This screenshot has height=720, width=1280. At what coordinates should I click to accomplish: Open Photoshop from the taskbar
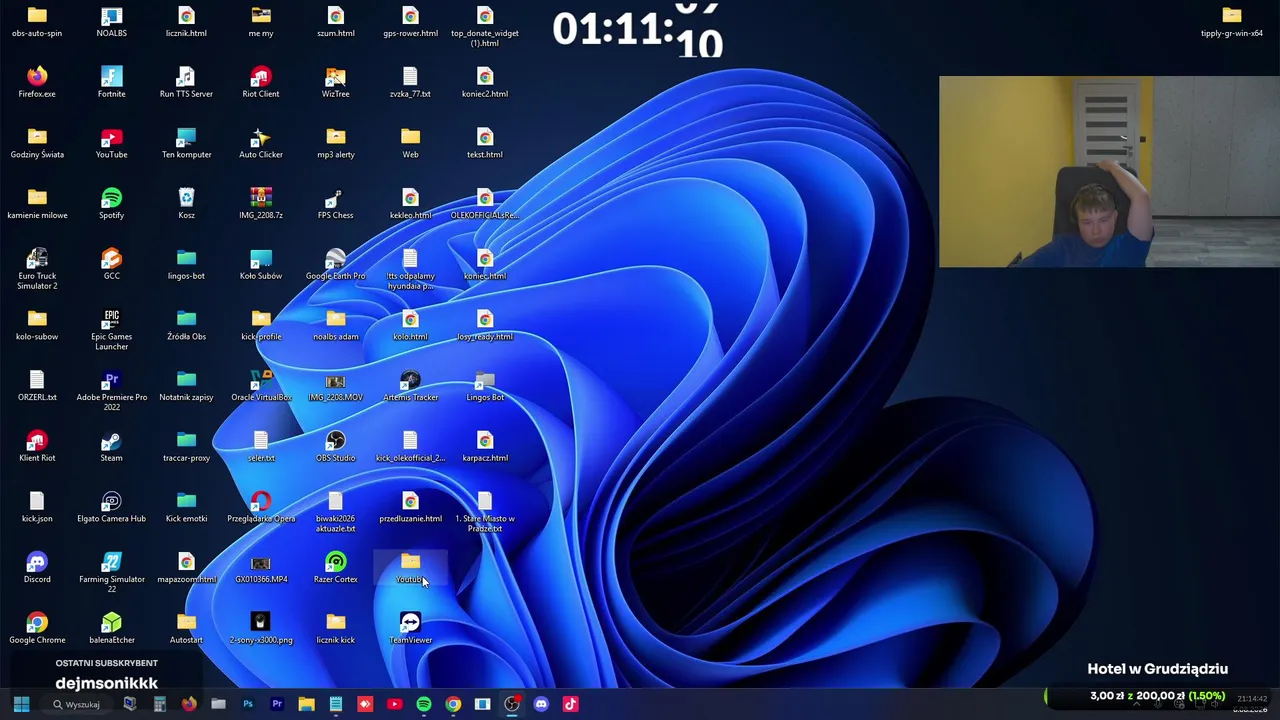click(x=248, y=704)
